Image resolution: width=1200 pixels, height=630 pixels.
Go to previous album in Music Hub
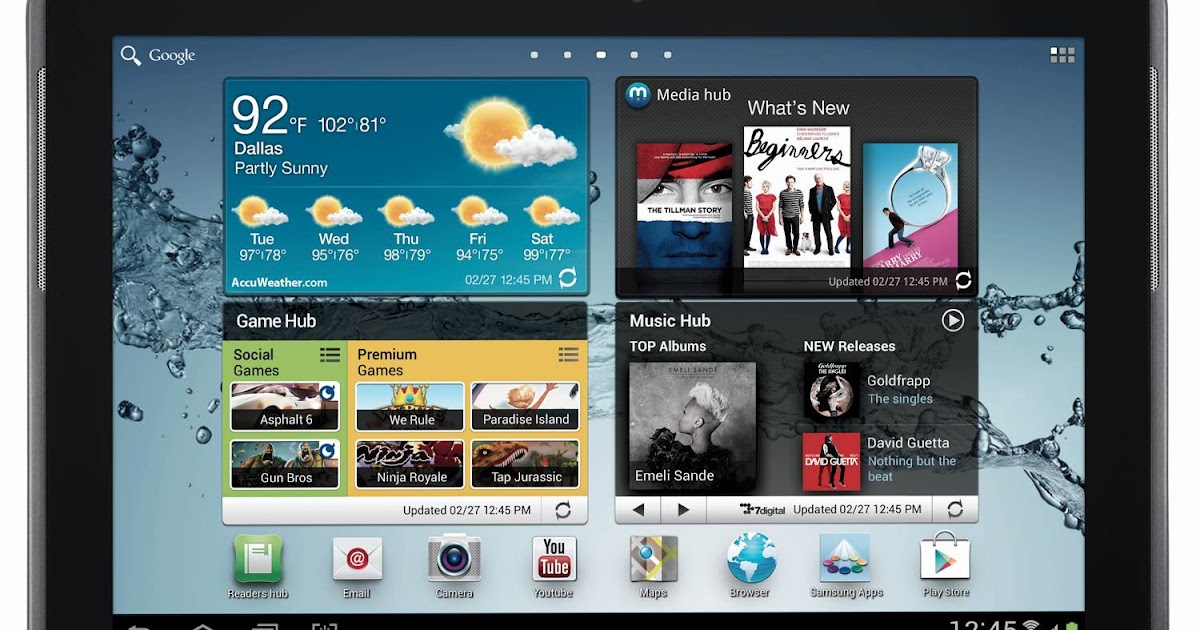tap(638, 510)
